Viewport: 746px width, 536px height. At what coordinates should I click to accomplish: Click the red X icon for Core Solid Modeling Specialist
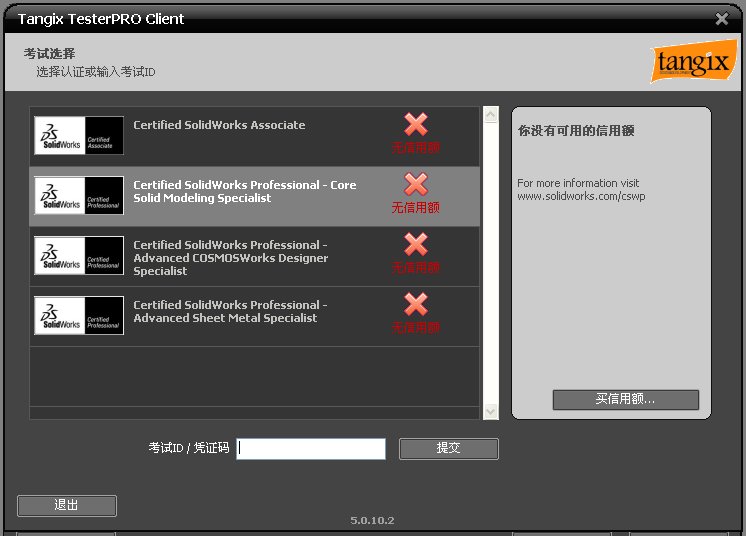[416, 185]
